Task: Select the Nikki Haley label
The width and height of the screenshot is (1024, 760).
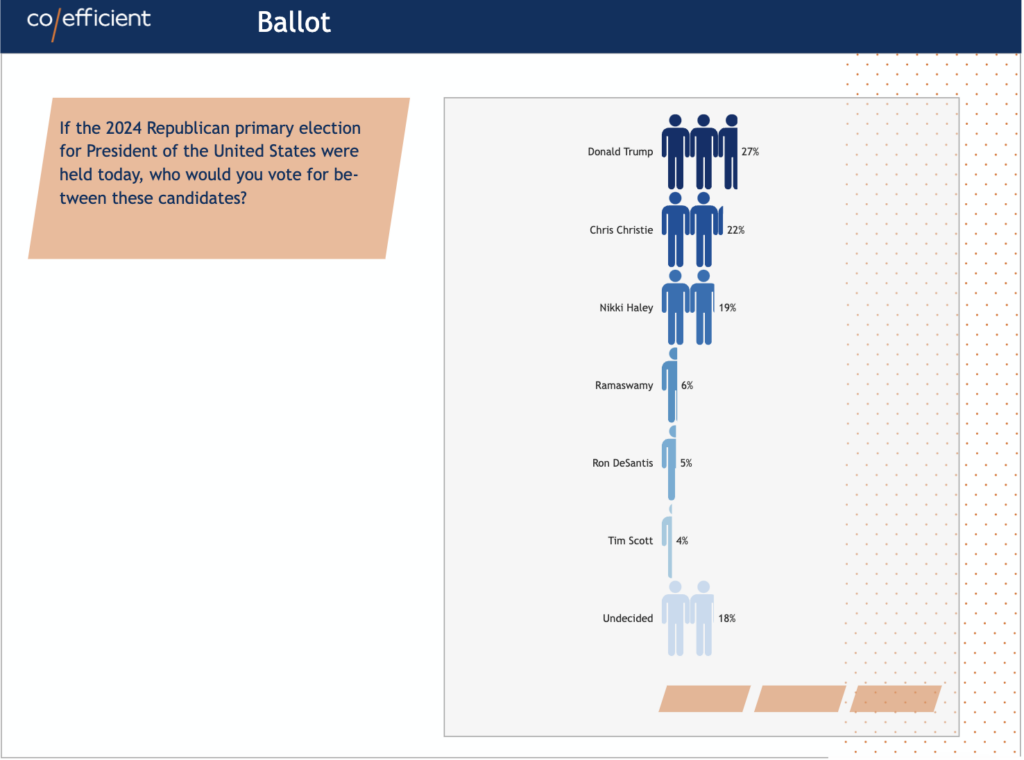Action: (626, 308)
